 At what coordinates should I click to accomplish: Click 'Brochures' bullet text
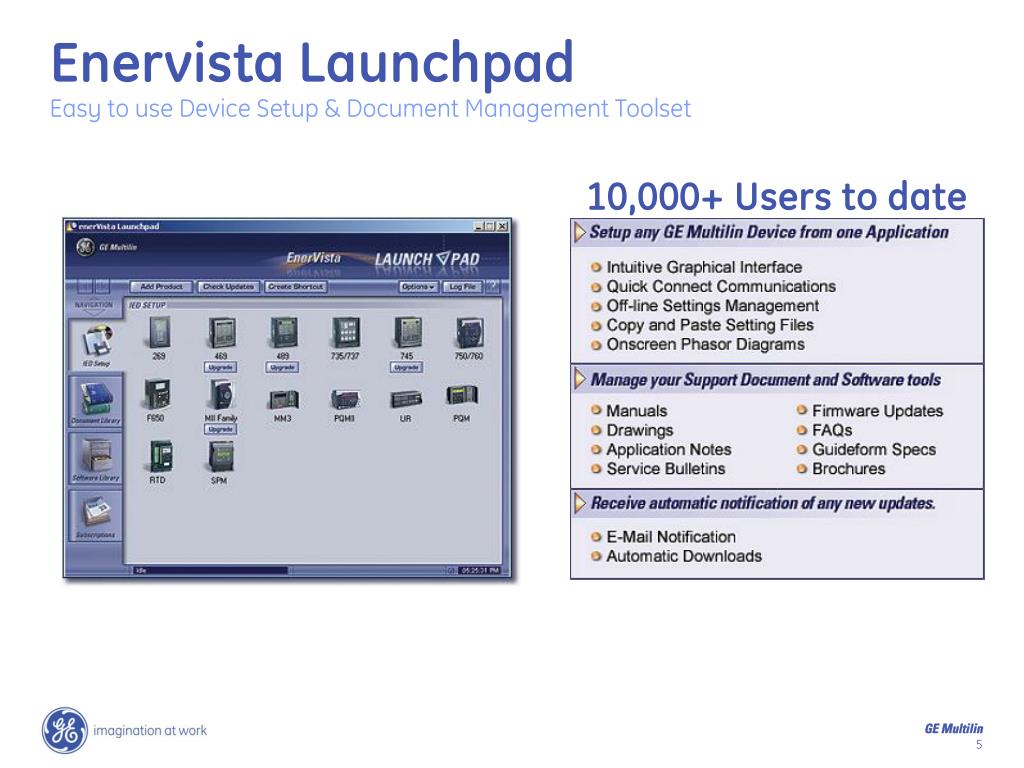tap(848, 469)
